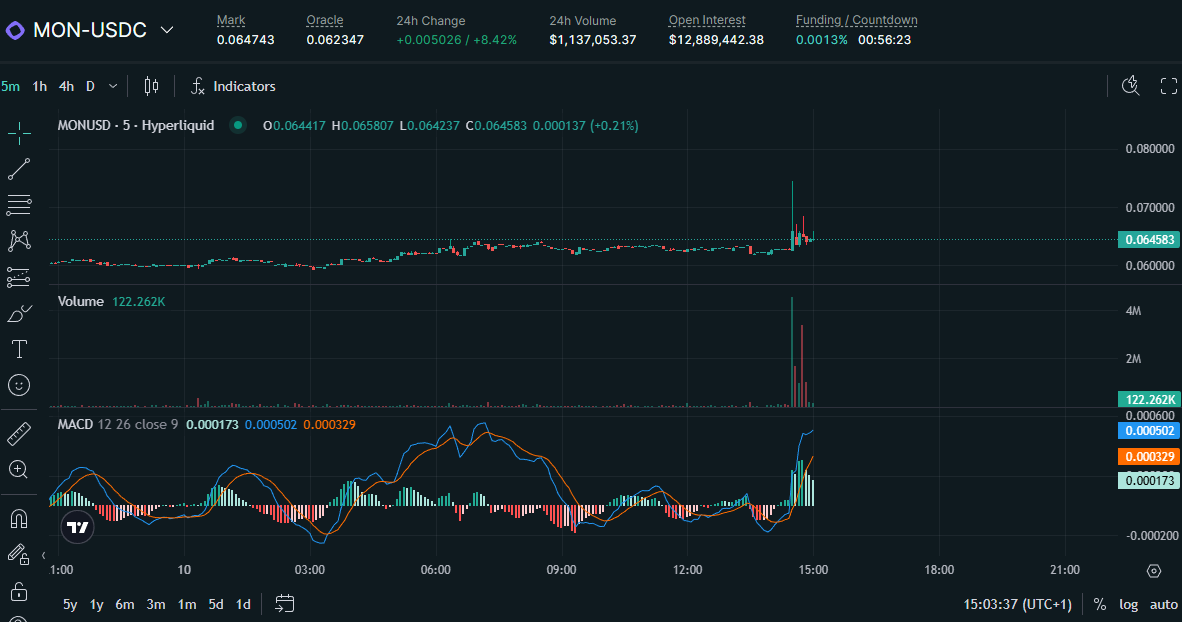
Task: Click the Oracle price label
Action: click(x=325, y=20)
